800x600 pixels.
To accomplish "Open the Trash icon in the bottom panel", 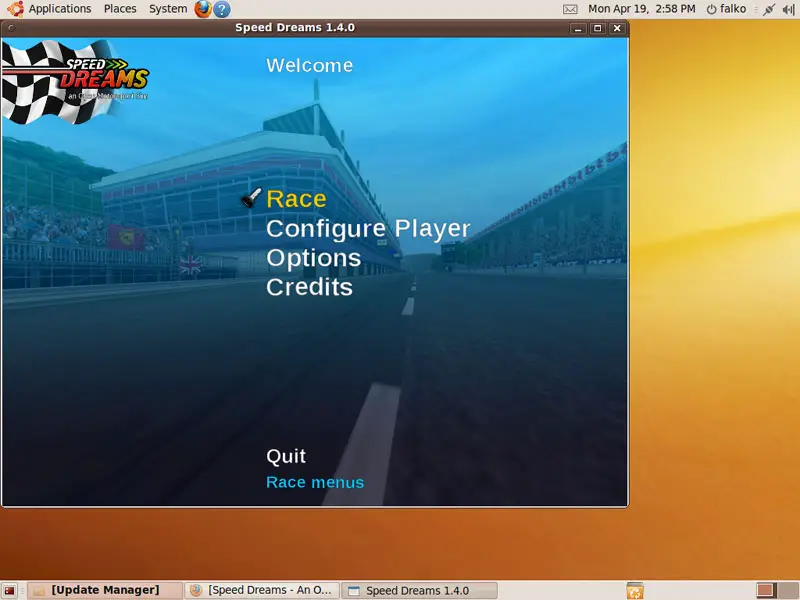I will pos(635,591).
